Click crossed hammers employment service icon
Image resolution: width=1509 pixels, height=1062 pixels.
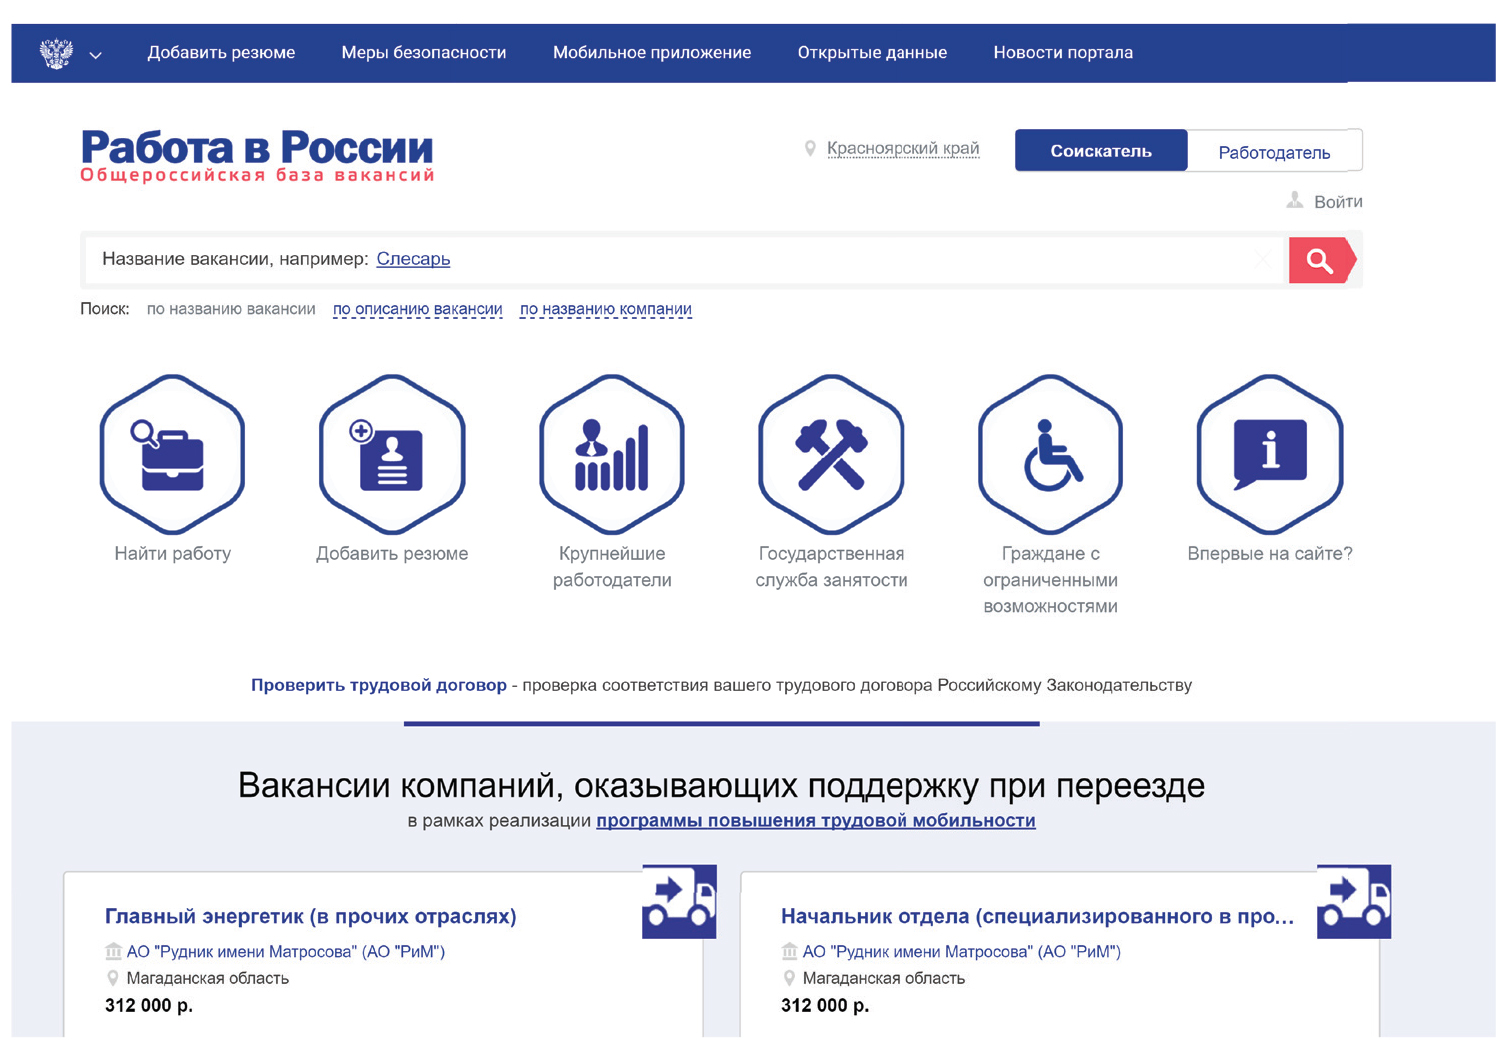pyautogui.click(x=831, y=454)
